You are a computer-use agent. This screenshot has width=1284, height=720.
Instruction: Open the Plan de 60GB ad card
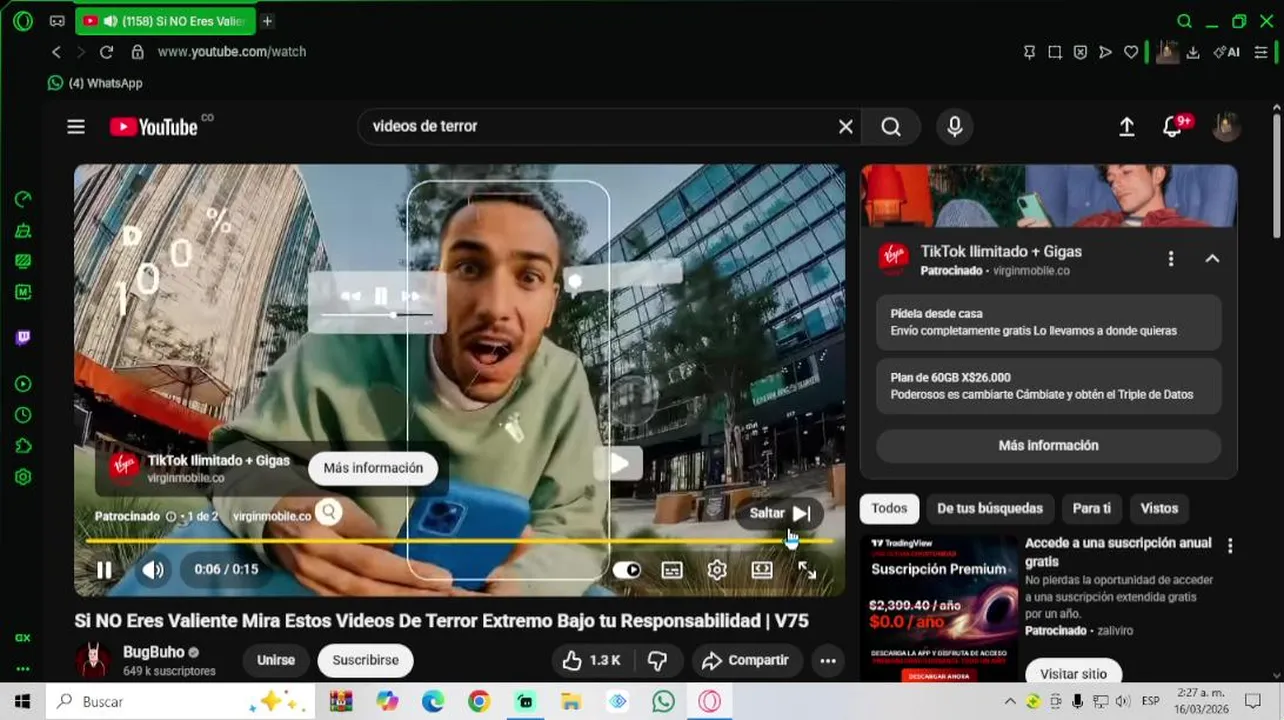(x=1048, y=386)
